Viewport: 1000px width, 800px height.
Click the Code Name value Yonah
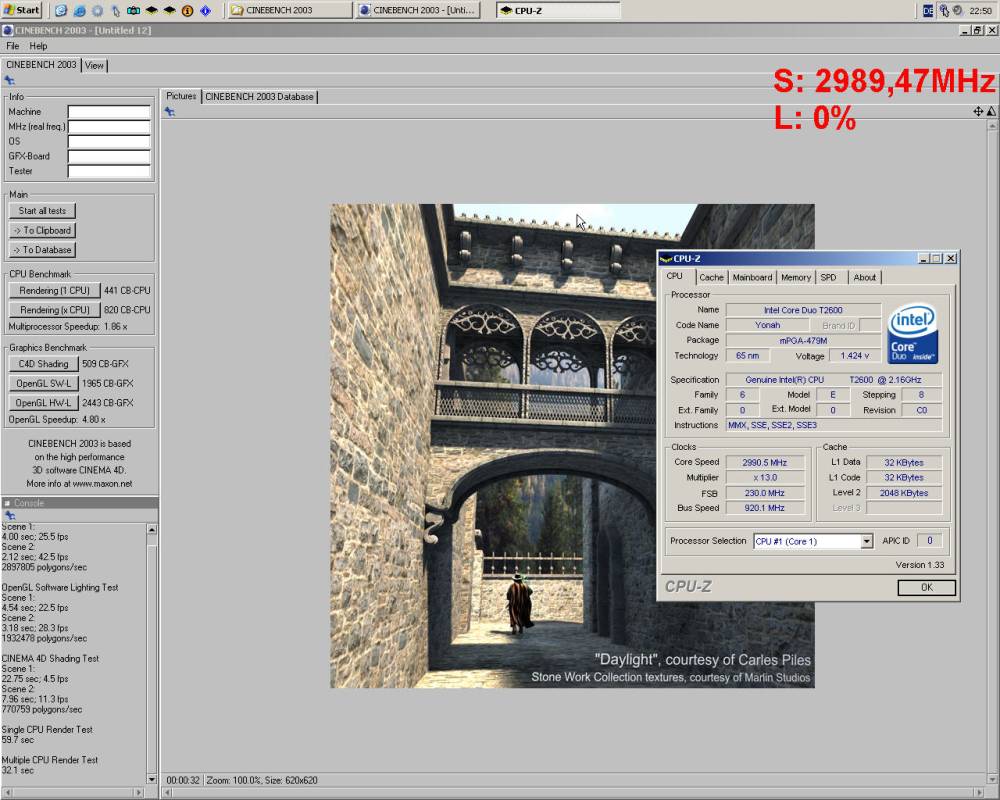point(767,325)
